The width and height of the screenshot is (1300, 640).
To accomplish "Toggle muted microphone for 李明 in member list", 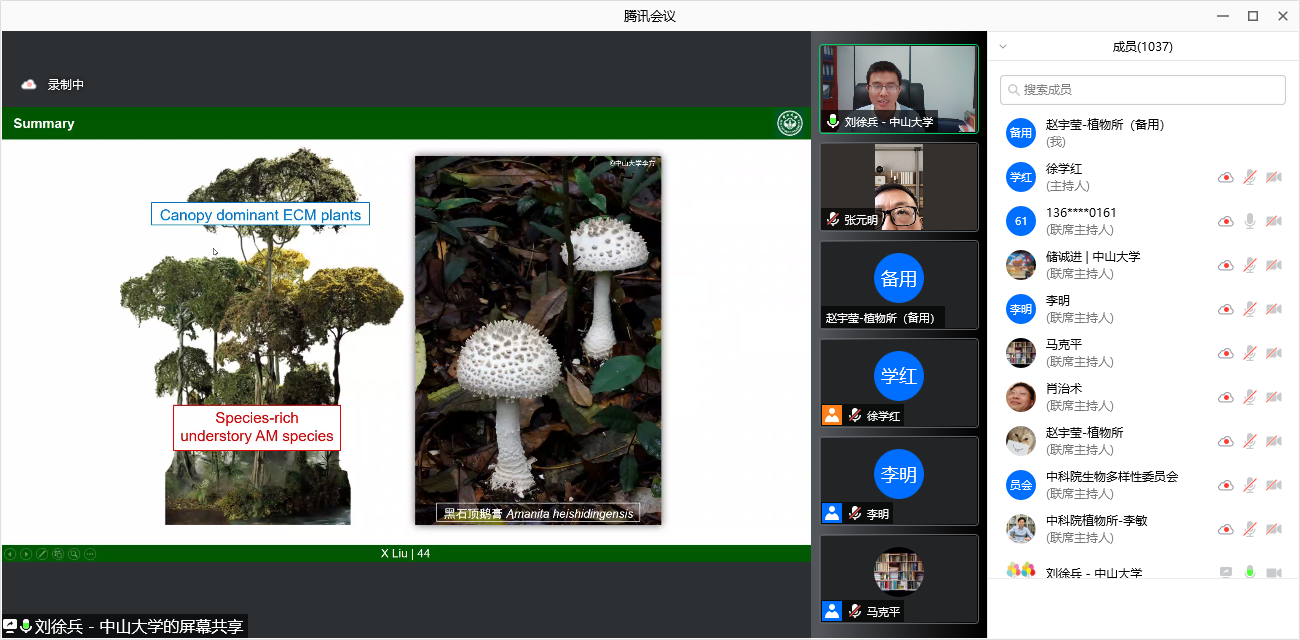I will coord(1249,309).
